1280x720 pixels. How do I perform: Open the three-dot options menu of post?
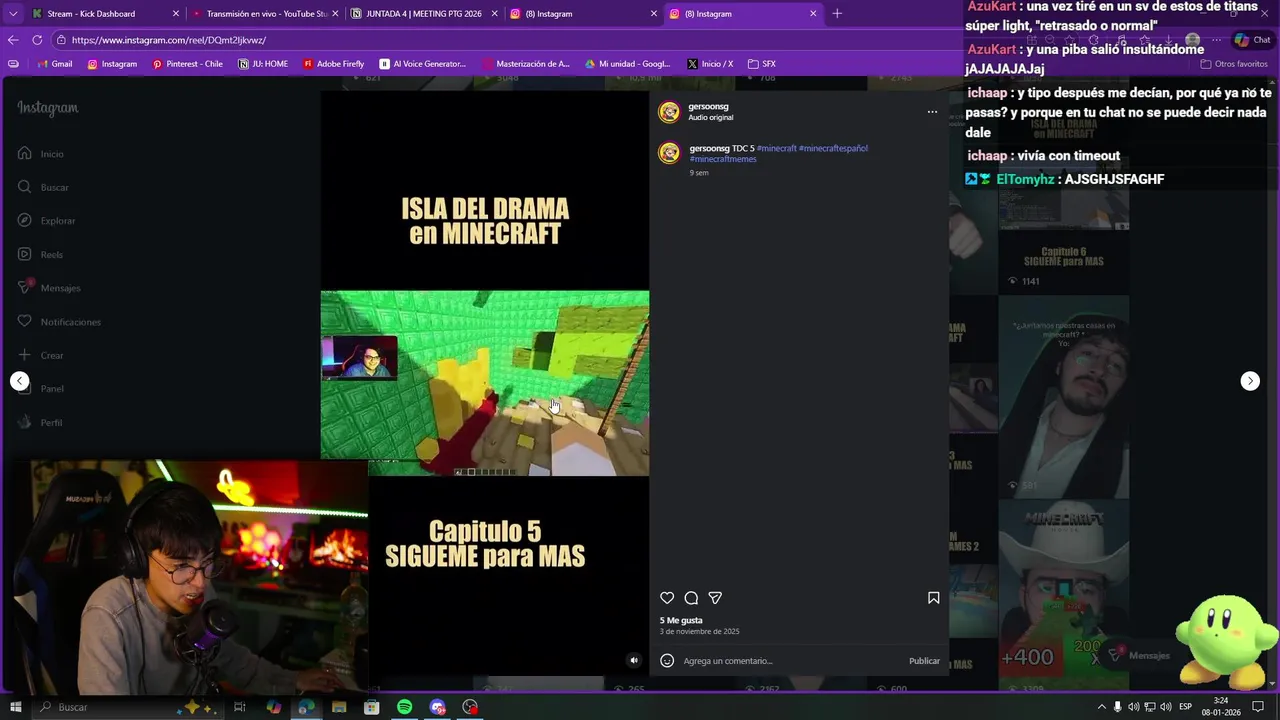tap(932, 112)
